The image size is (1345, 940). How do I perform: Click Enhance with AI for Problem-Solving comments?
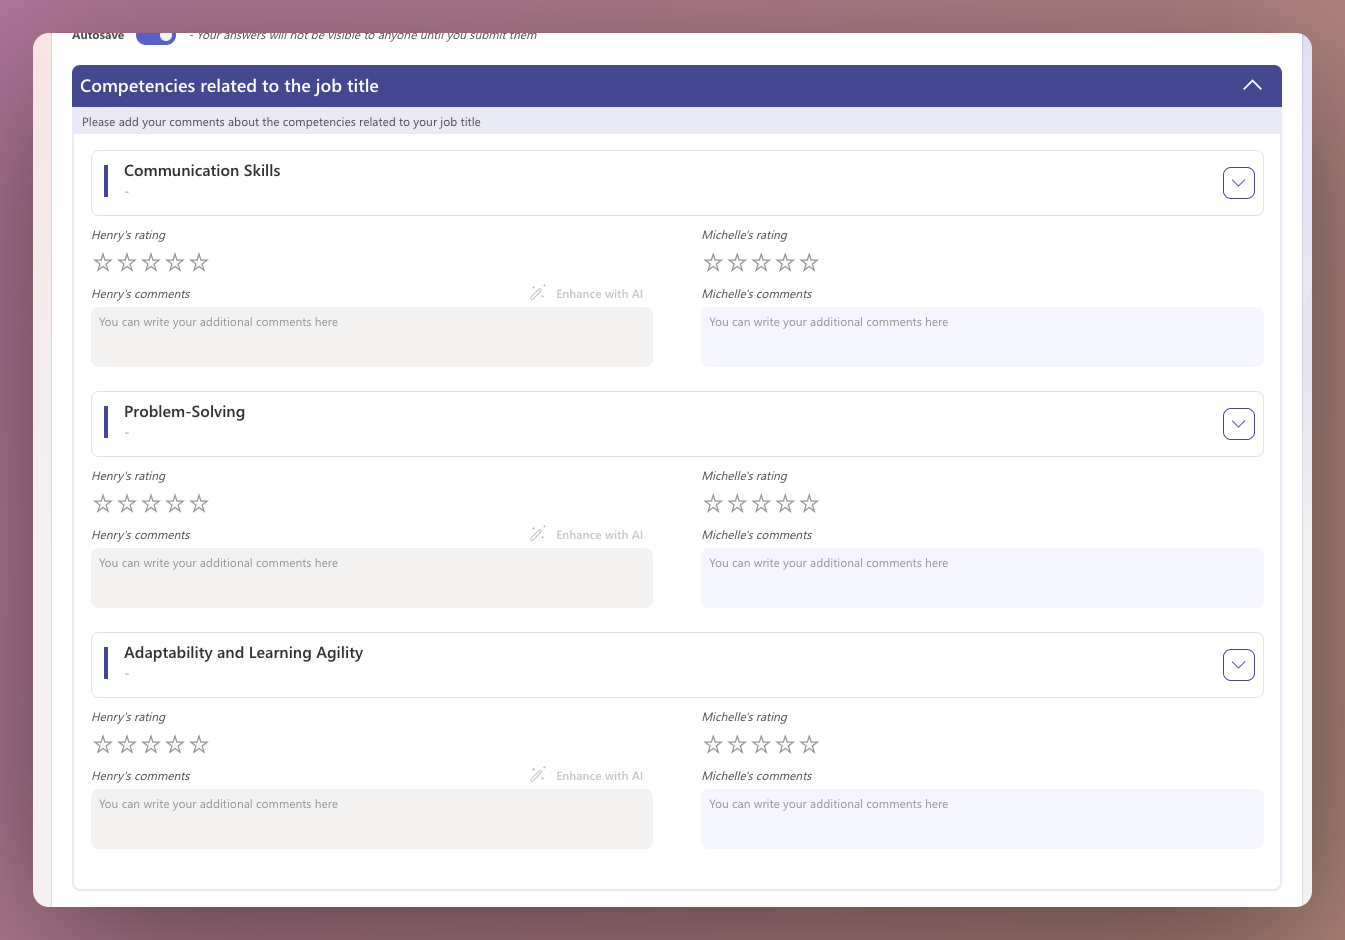tap(537, 533)
